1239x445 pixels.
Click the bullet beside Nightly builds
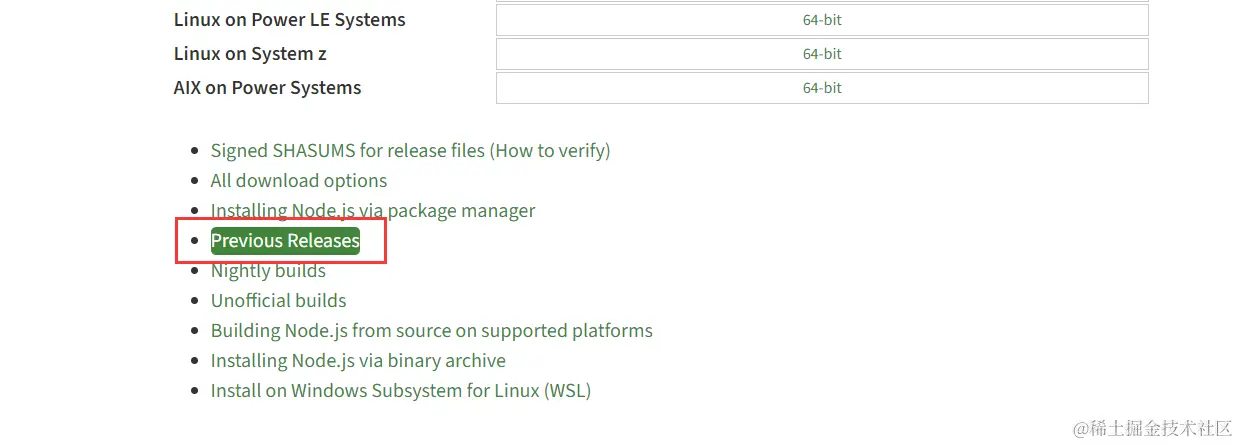point(195,271)
